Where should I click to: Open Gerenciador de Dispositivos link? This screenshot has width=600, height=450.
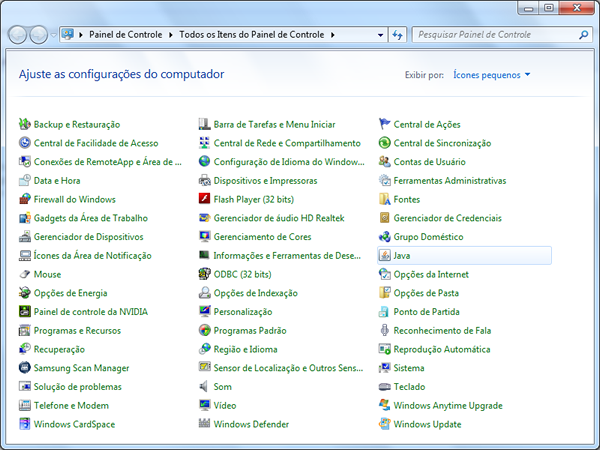point(88,237)
